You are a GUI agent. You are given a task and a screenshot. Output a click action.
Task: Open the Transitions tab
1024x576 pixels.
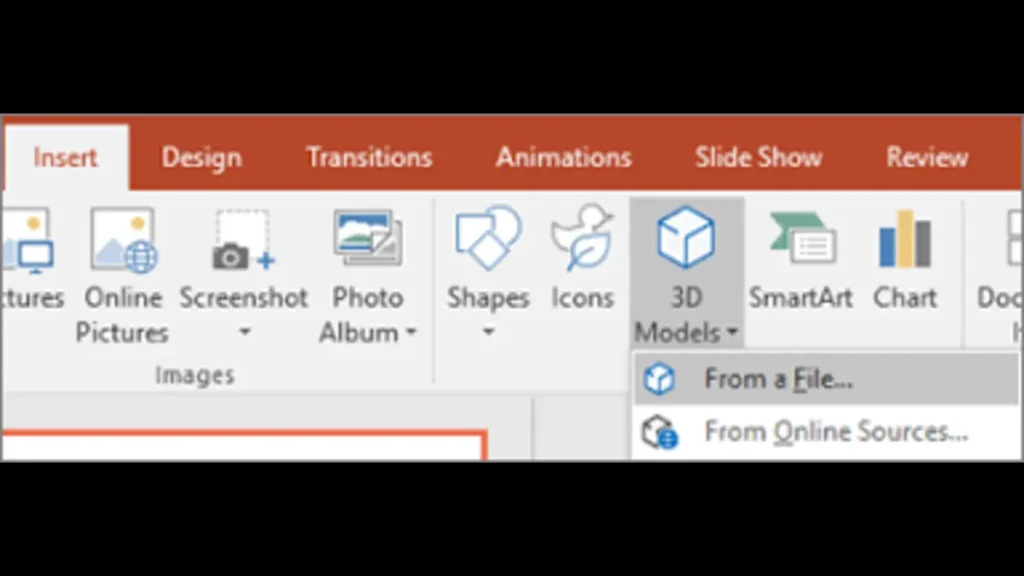coord(369,157)
